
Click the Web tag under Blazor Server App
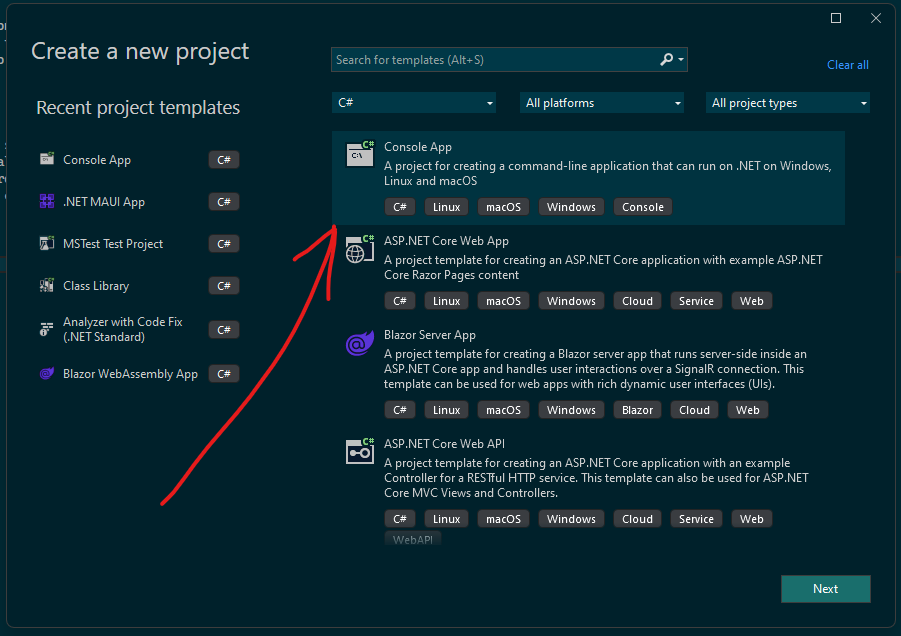click(x=748, y=410)
